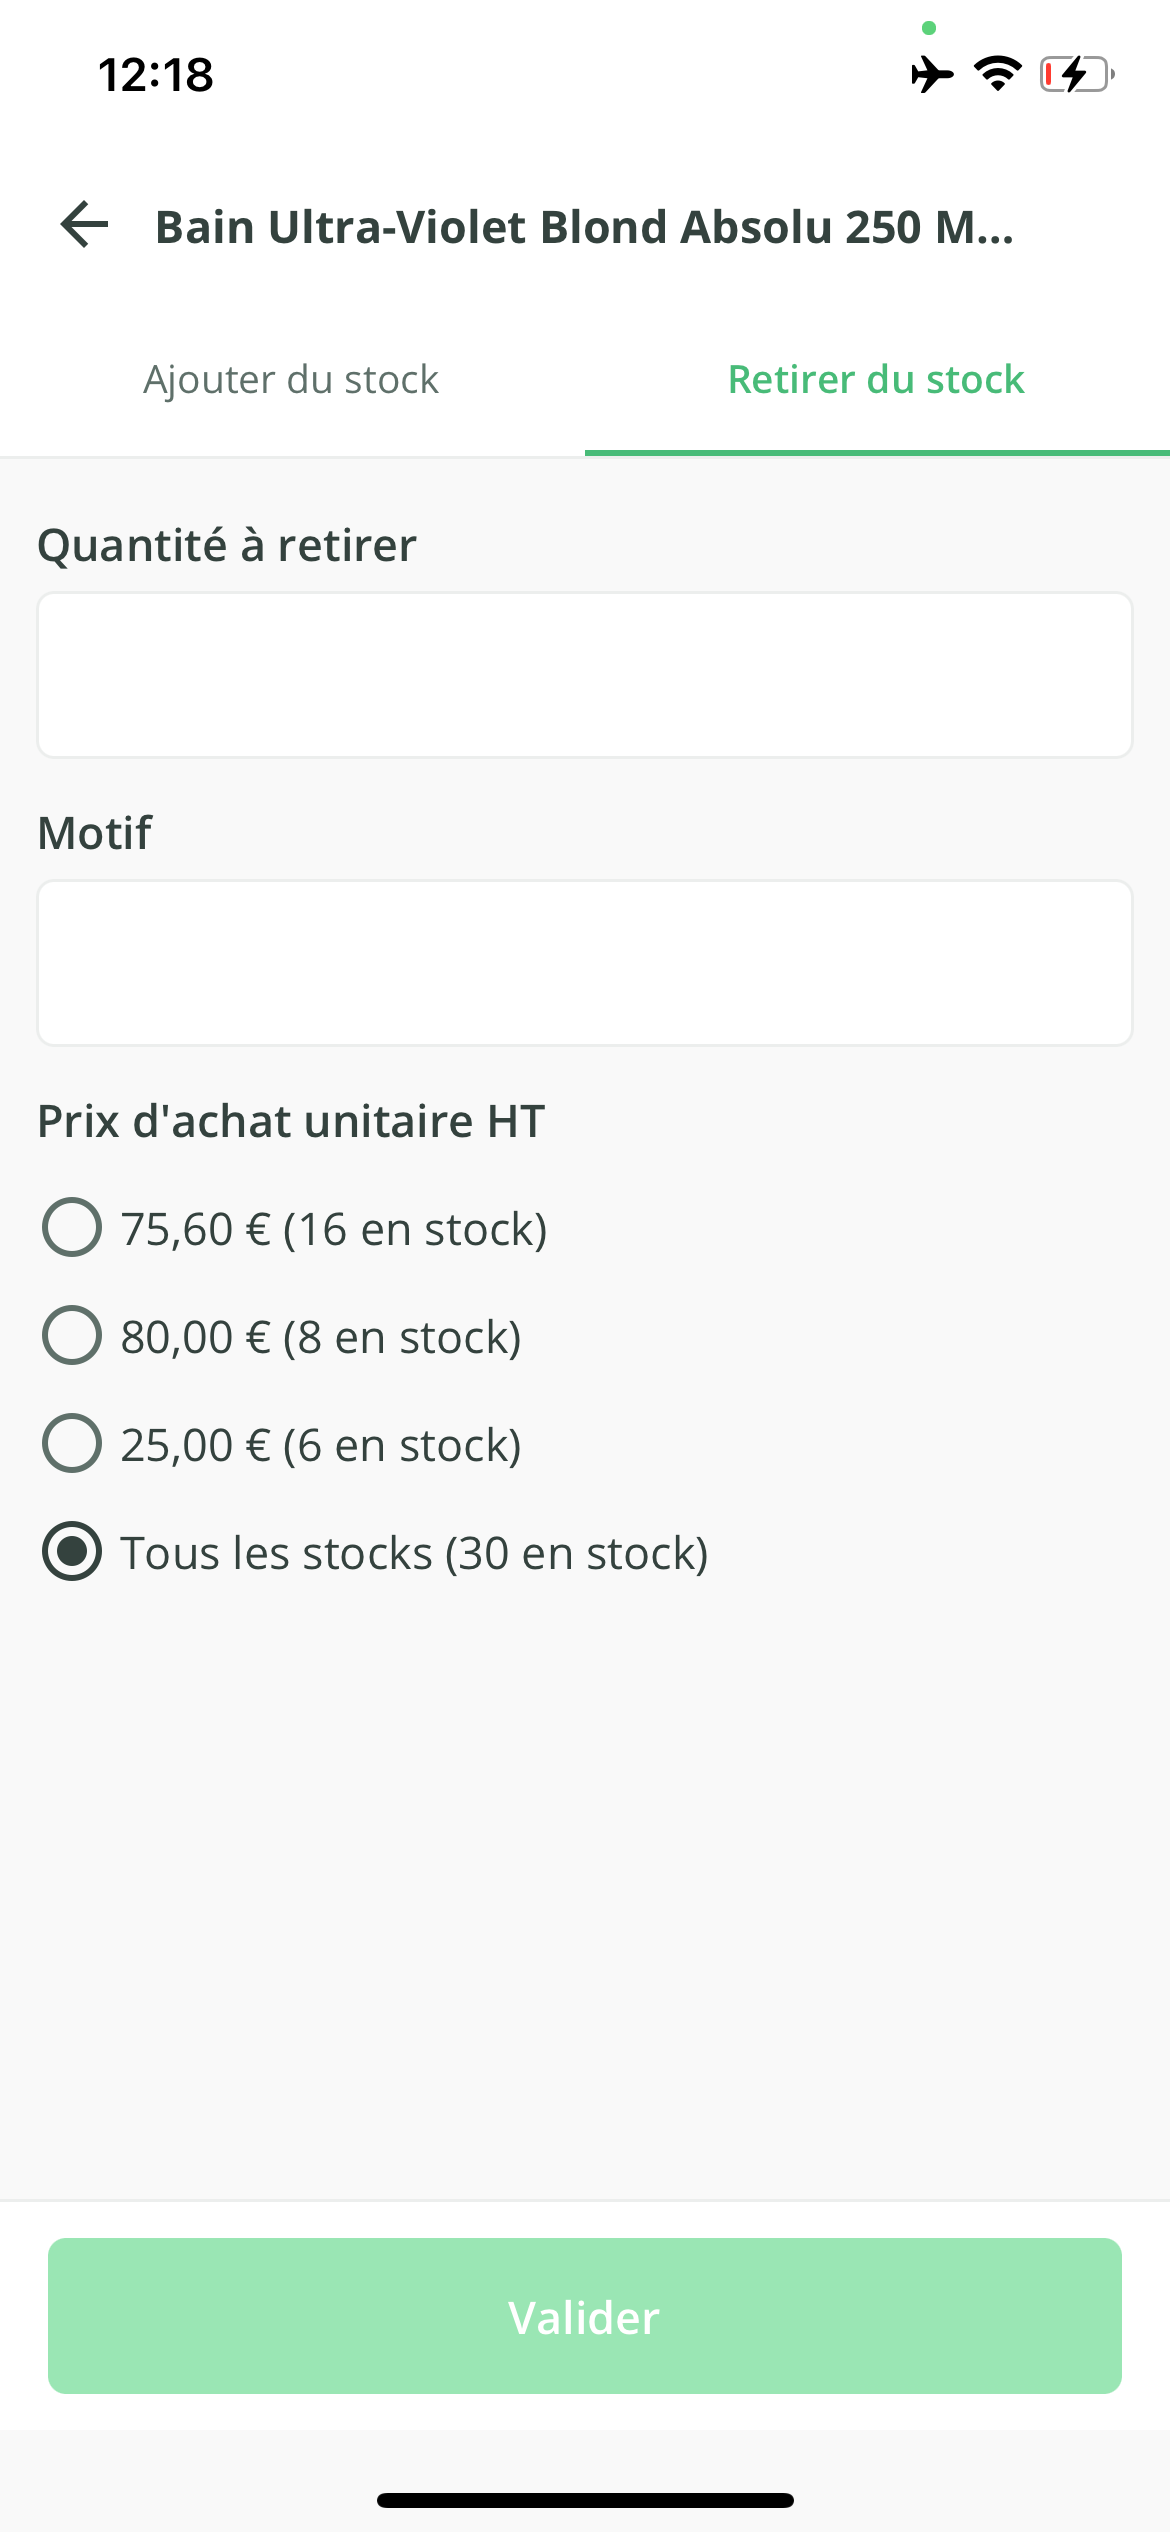
Task: Select Tous les stocks (30 en stock)
Action: tap(72, 1551)
